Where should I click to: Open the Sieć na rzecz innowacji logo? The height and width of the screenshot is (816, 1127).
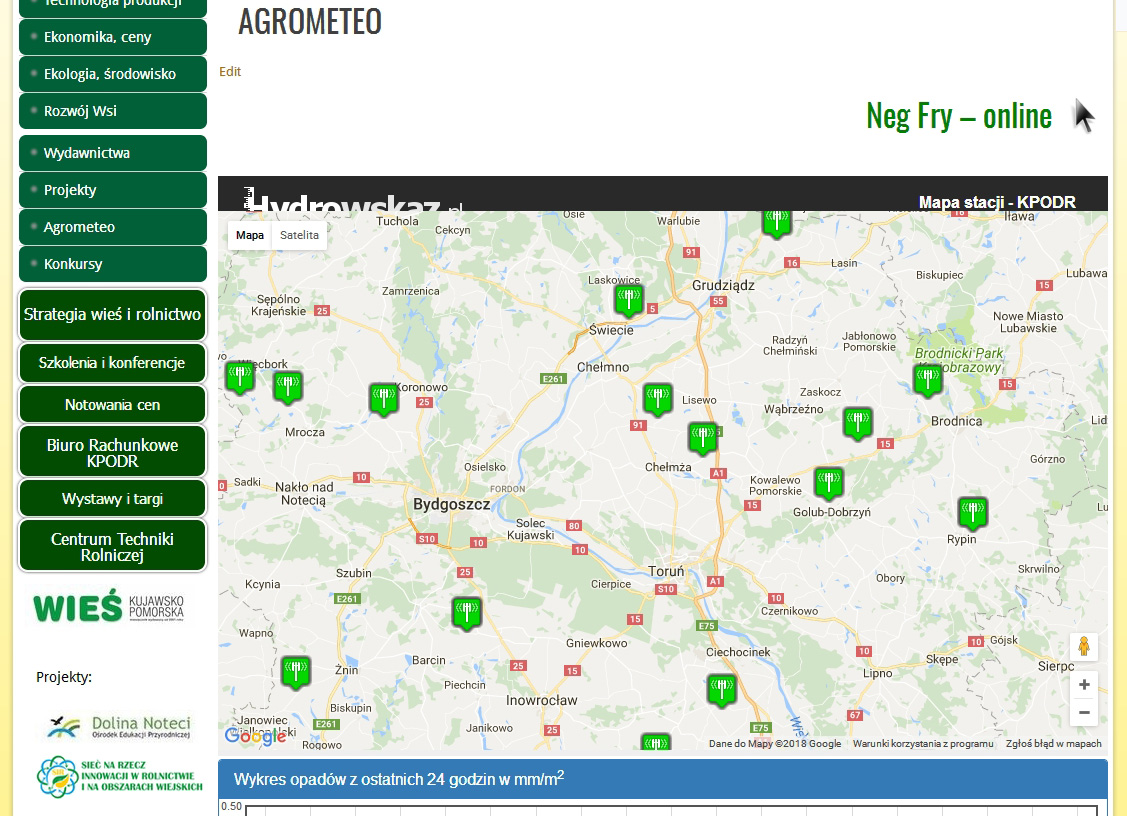pyautogui.click(x=119, y=776)
